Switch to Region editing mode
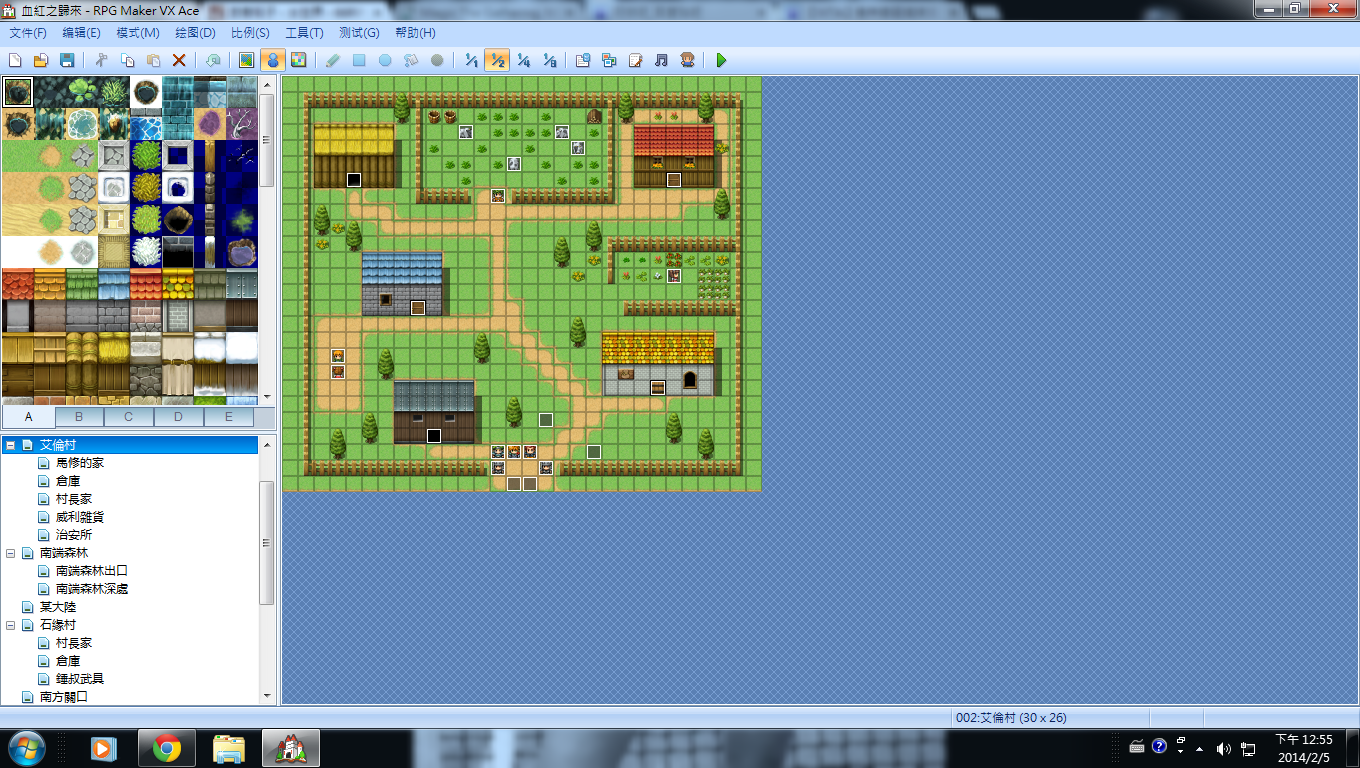Image resolution: width=1360 pixels, height=768 pixels. click(x=298, y=60)
